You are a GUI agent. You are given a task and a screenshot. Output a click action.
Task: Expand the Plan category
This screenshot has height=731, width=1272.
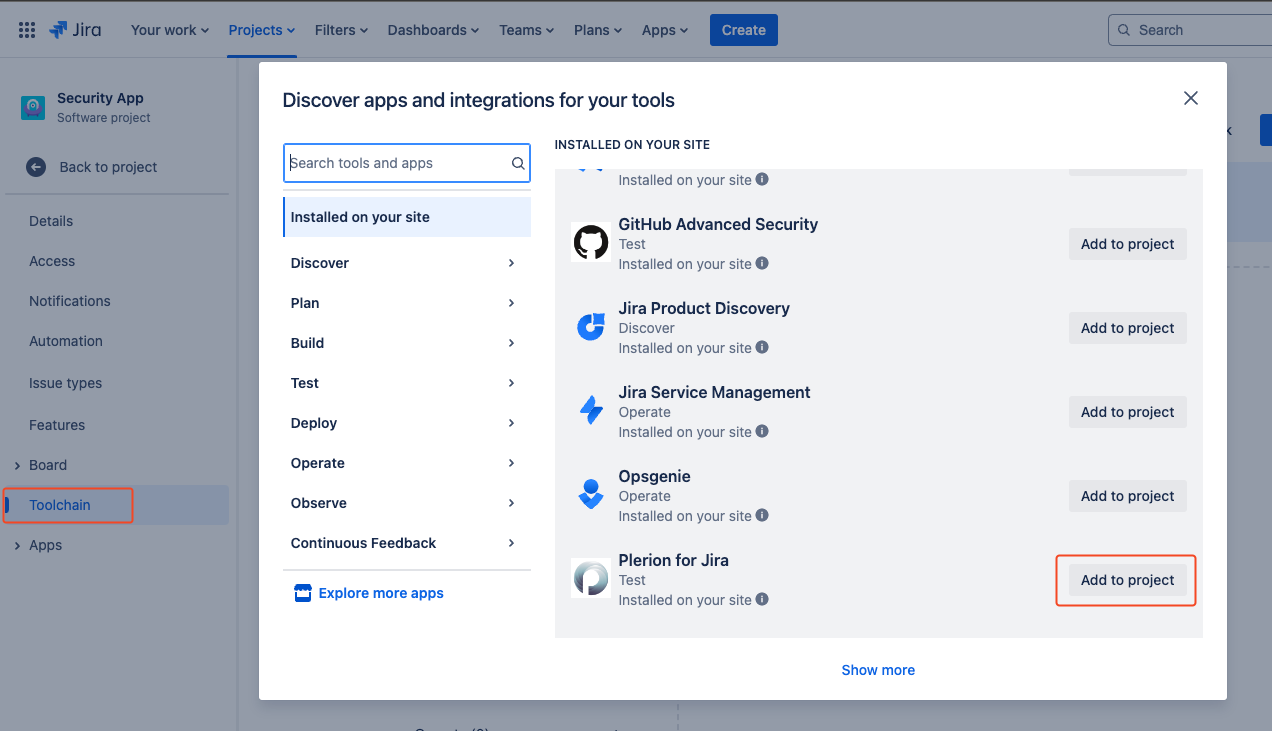click(x=406, y=303)
